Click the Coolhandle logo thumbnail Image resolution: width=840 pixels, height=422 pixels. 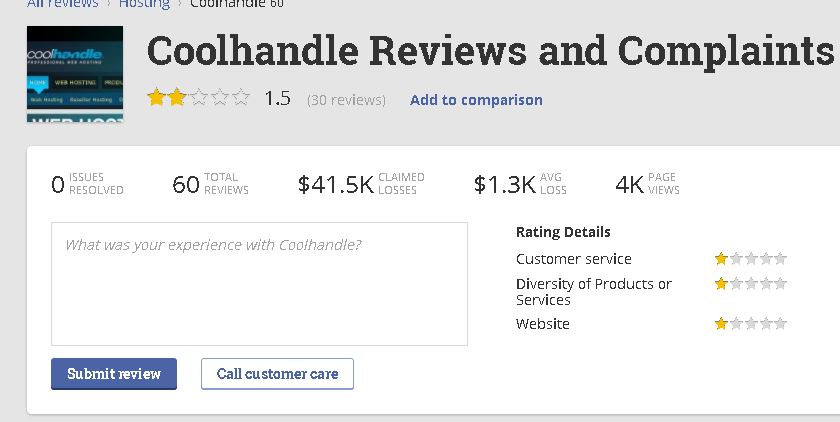(75, 74)
